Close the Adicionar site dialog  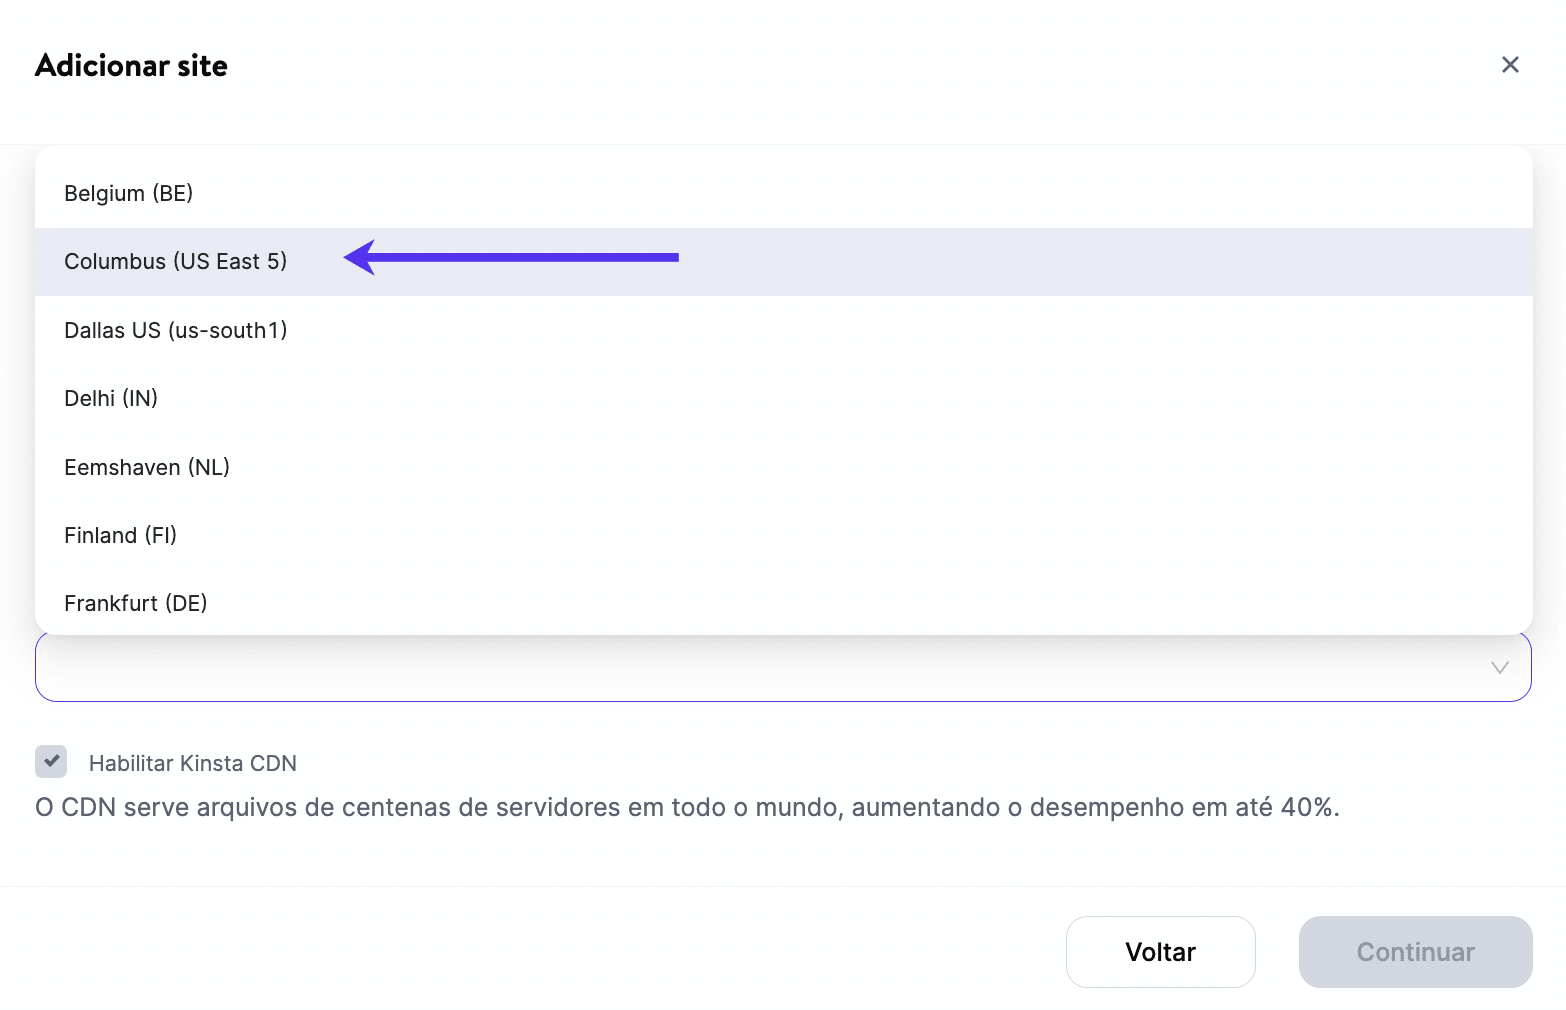[x=1510, y=64]
